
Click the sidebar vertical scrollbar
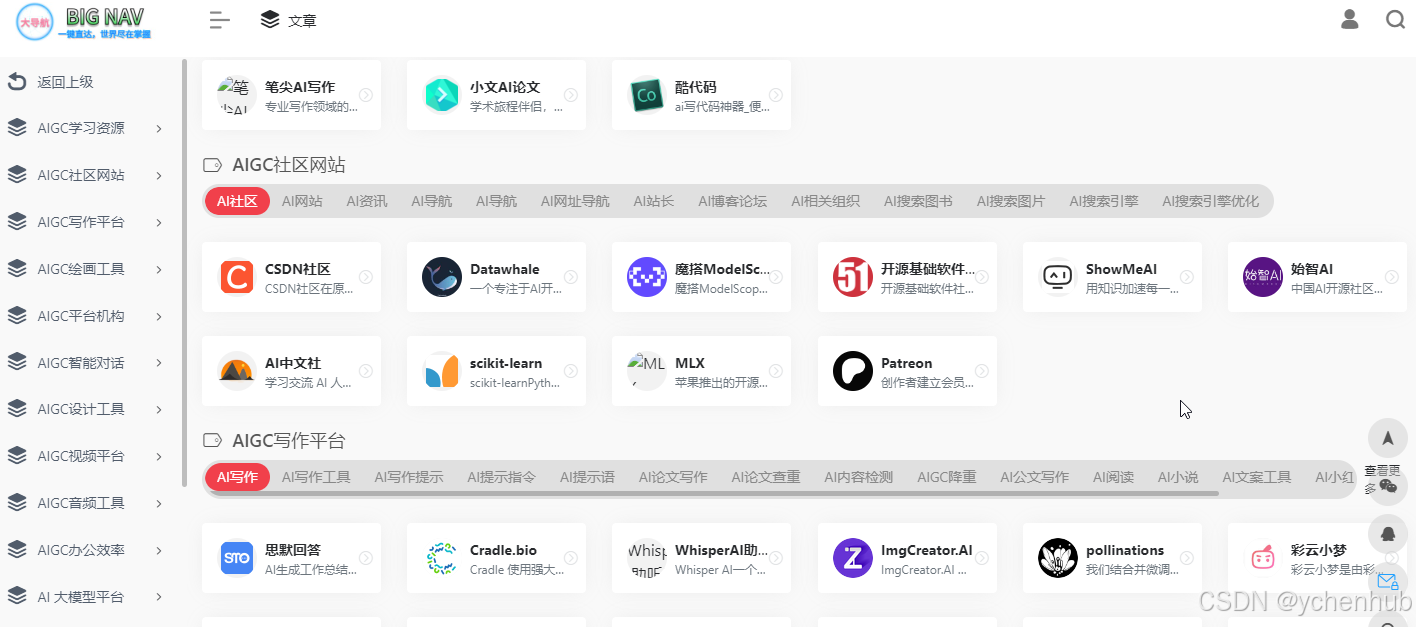[184, 273]
